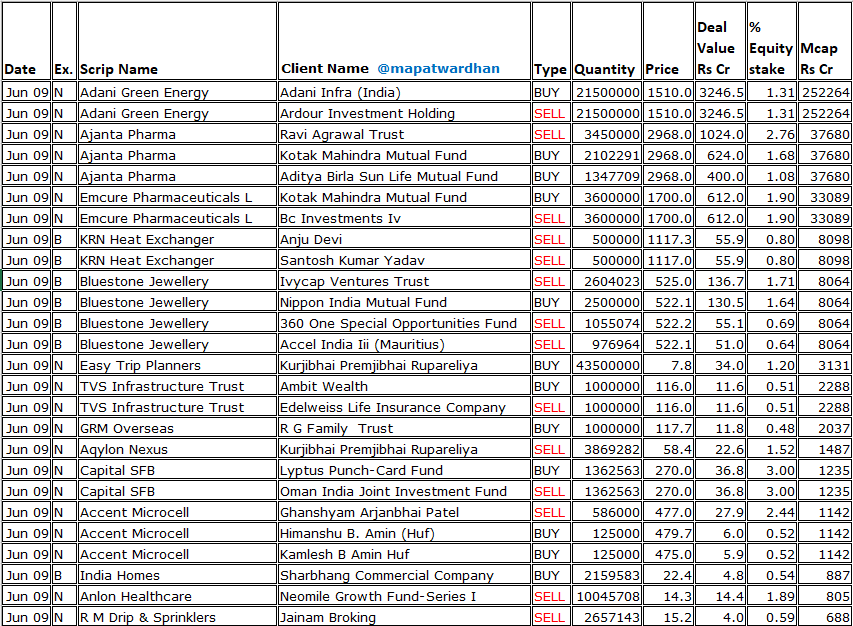The width and height of the screenshot is (853, 626).
Task: Click the Easy Trip Planners scrip cell
Action: coord(177,365)
